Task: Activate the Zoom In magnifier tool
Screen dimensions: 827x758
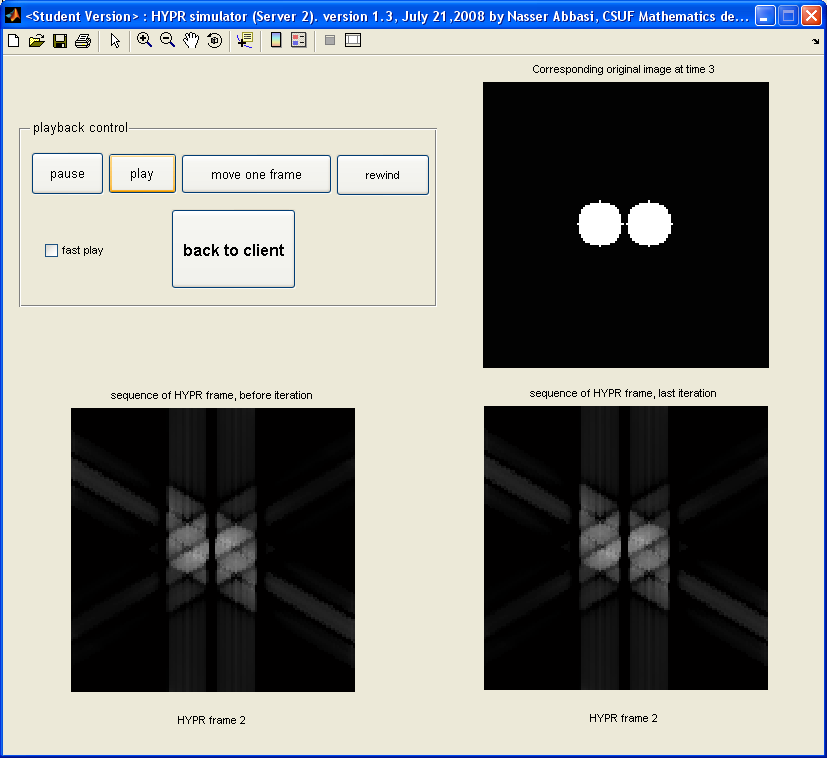Action: [144, 40]
